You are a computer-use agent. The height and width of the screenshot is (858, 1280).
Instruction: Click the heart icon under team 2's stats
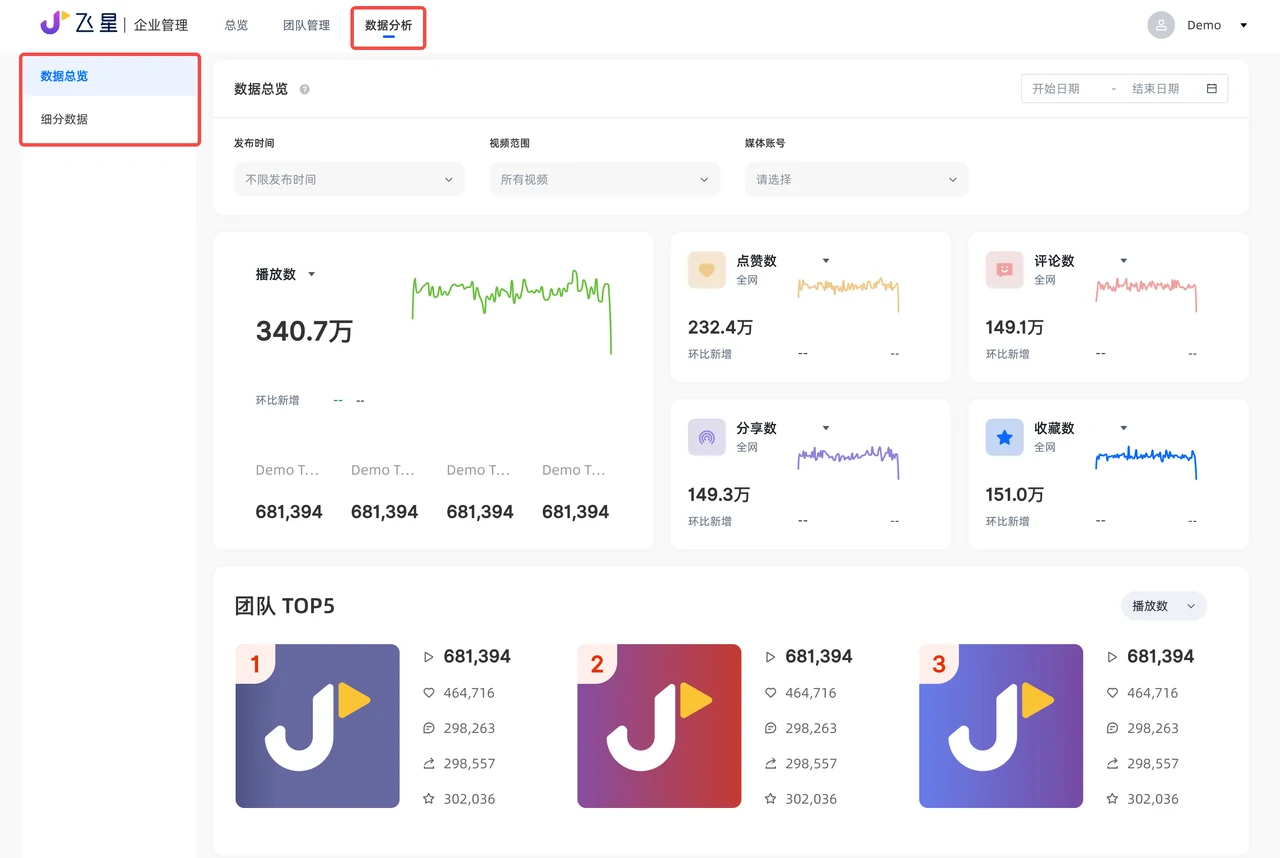(x=771, y=692)
